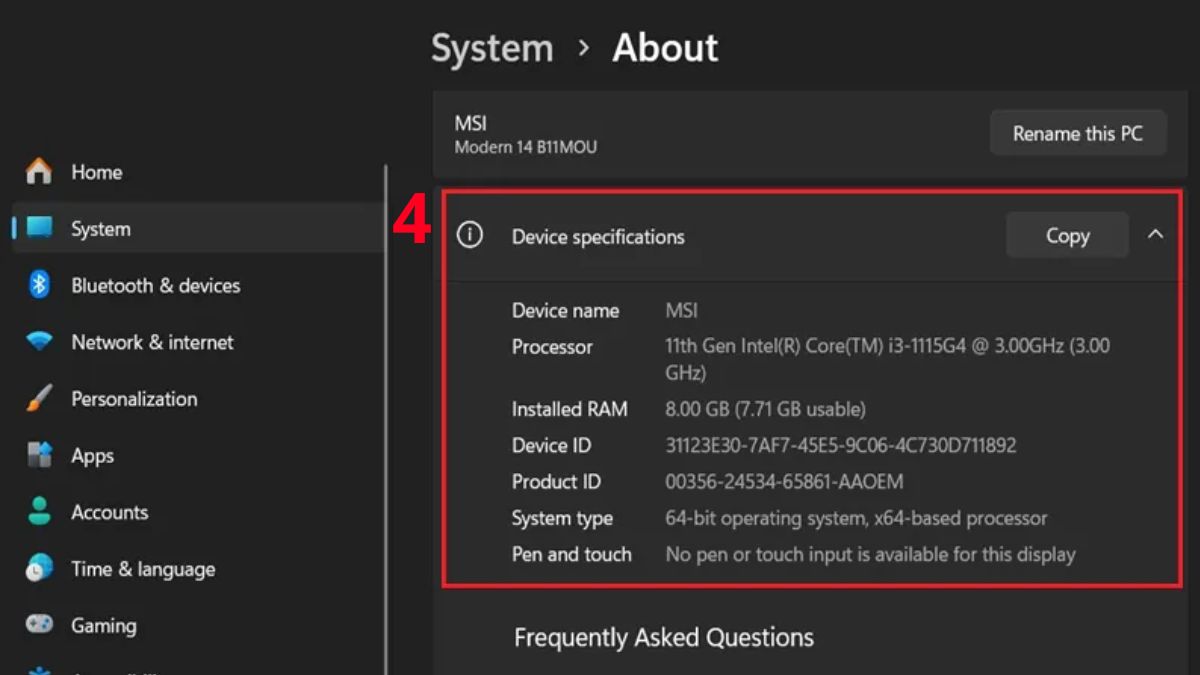The height and width of the screenshot is (675, 1200).
Task: Copy the device specifications
Action: (x=1067, y=236)
